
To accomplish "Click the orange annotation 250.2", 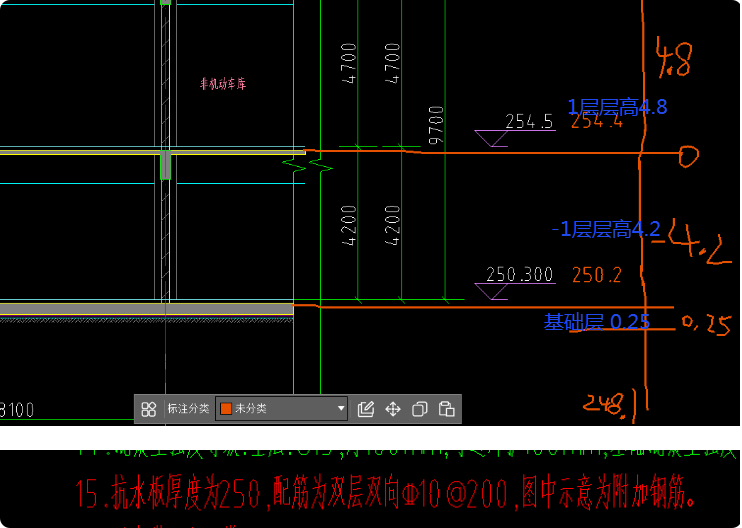I will [x=597, y=275].
